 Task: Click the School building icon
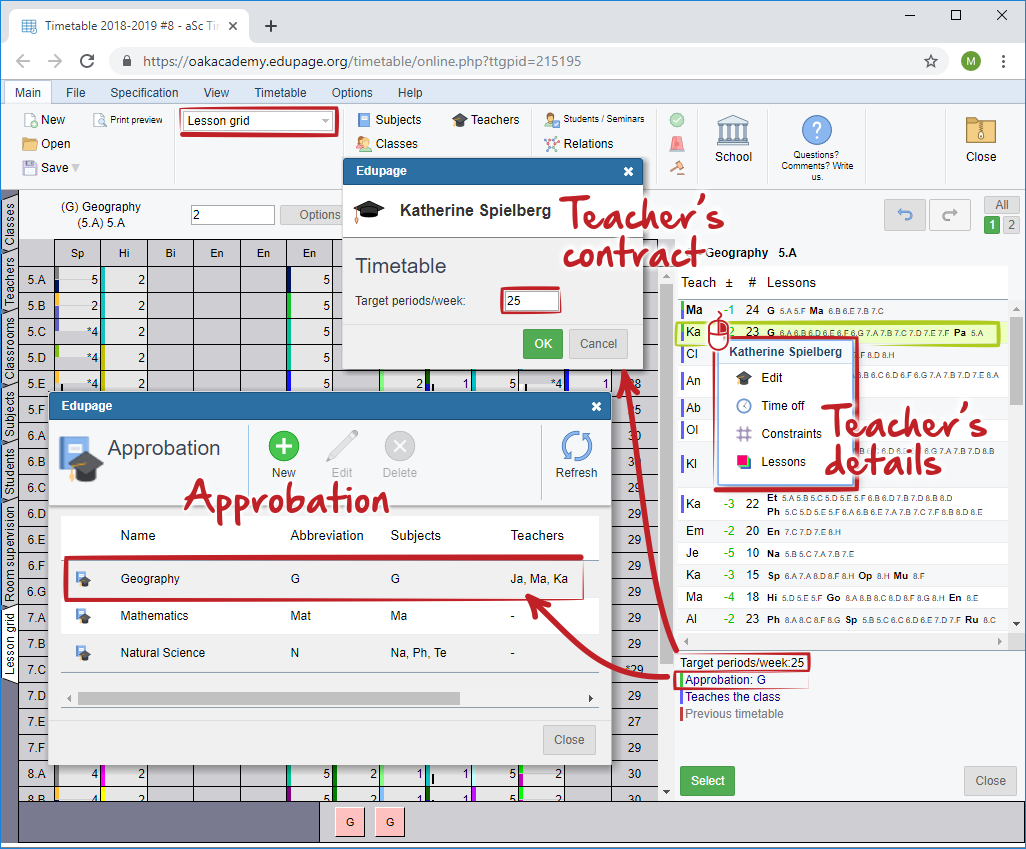click(733, 131)
